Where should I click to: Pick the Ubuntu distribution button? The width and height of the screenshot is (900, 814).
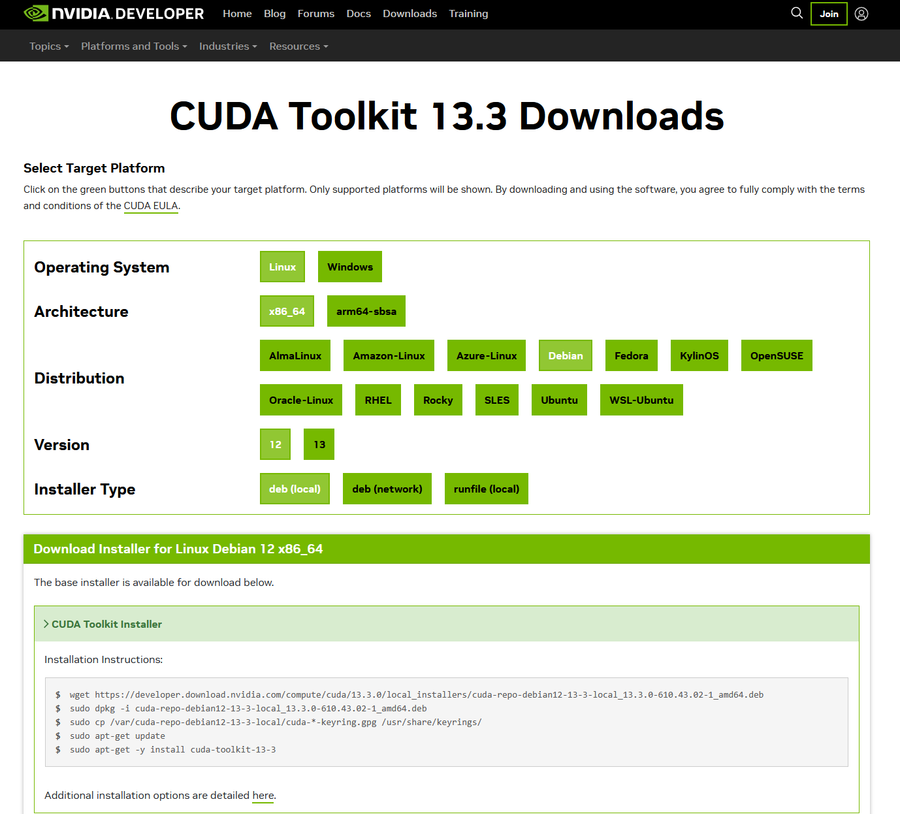point(559,400)
